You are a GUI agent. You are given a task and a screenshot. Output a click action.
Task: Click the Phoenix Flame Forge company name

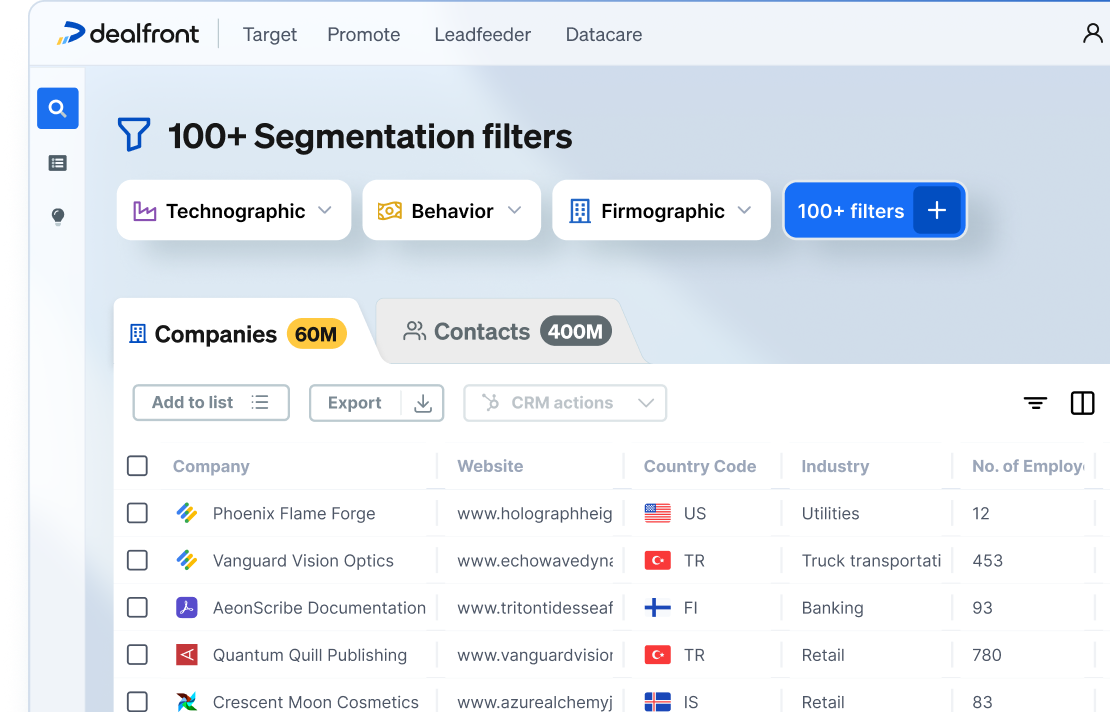(294, 514)
